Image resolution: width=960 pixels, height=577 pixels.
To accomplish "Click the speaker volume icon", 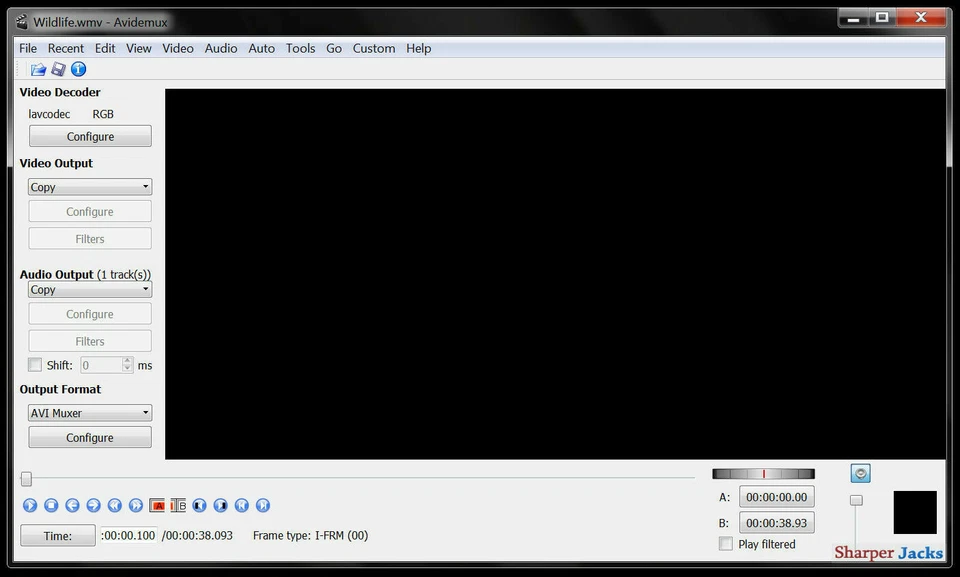I will tap(858, 472).
